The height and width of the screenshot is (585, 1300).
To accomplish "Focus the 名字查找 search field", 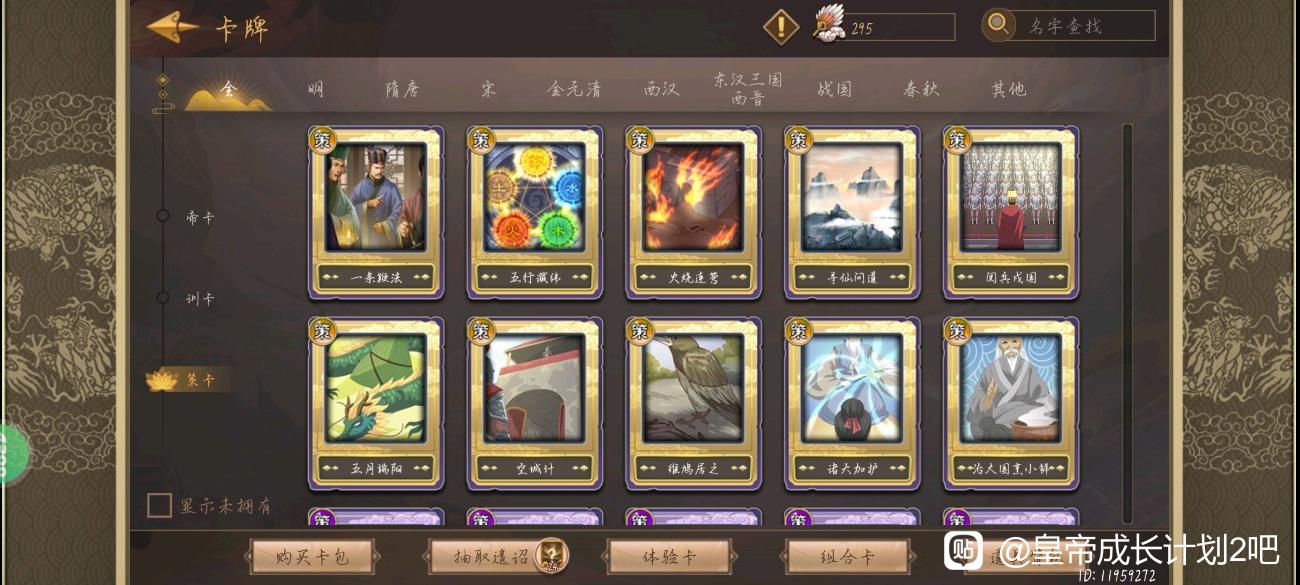I will [1086, 26].
